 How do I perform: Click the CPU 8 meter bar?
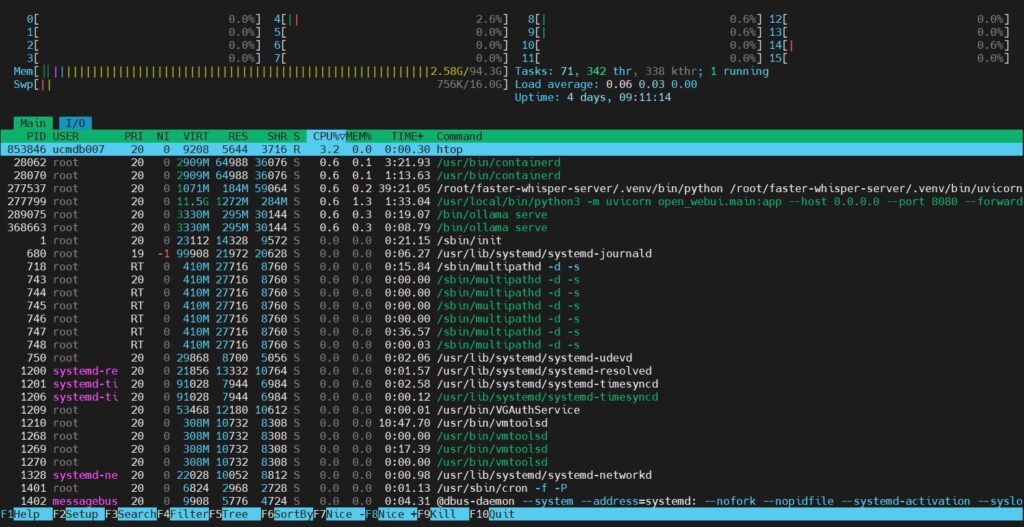(645, 19)
